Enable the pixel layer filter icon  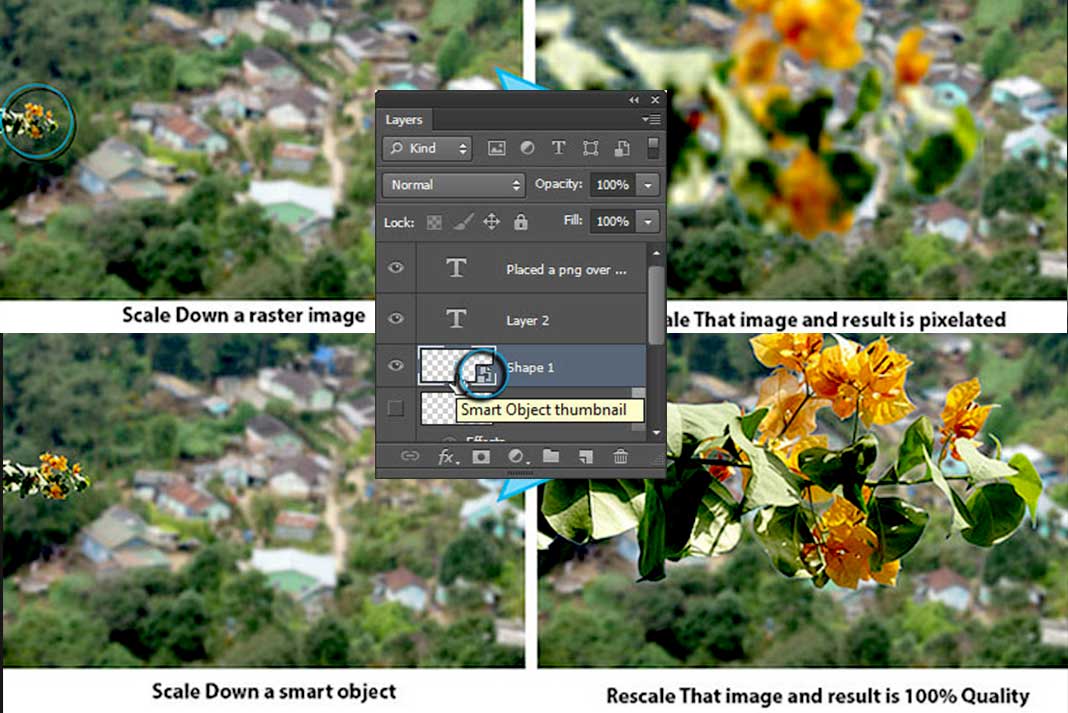tap(496, 148)
